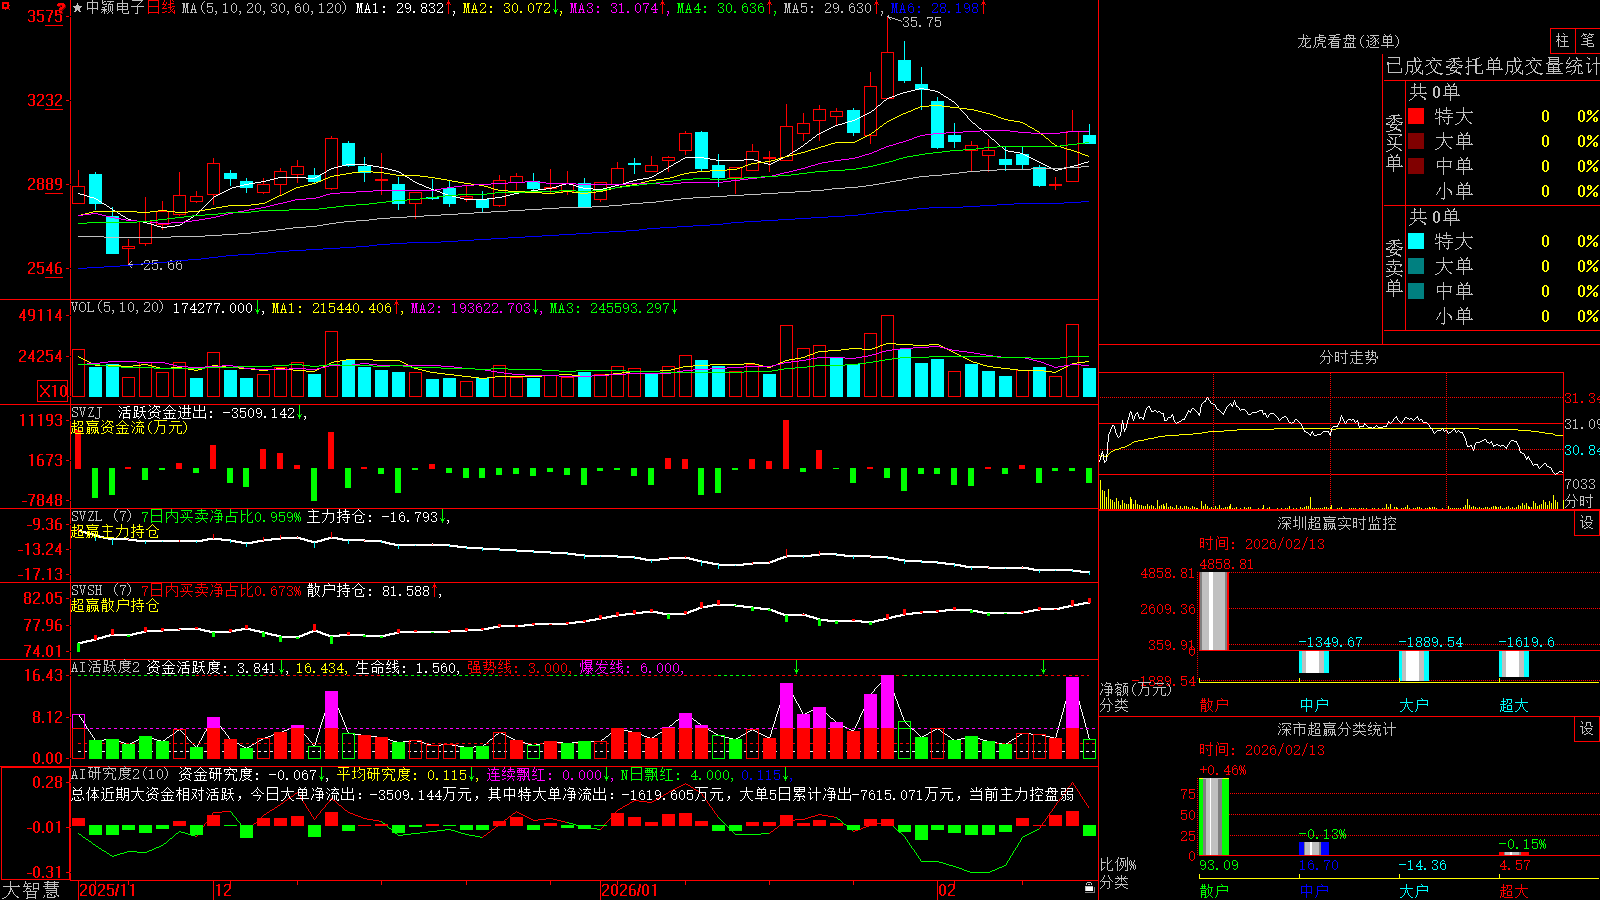The height and width of the screenshot is (900, 1600).
Task: Click the star icon before 中颖电子
Action: 78,8
